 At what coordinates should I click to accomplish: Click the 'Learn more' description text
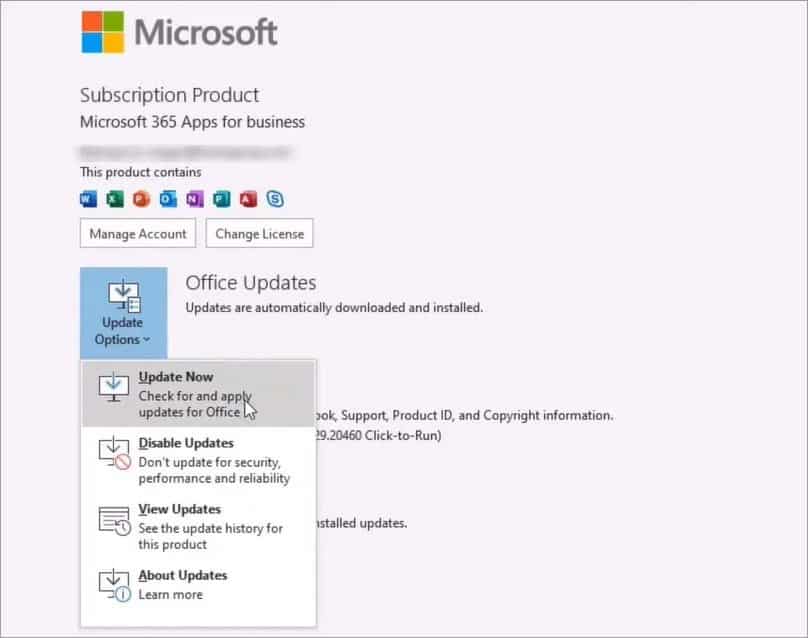171,595
